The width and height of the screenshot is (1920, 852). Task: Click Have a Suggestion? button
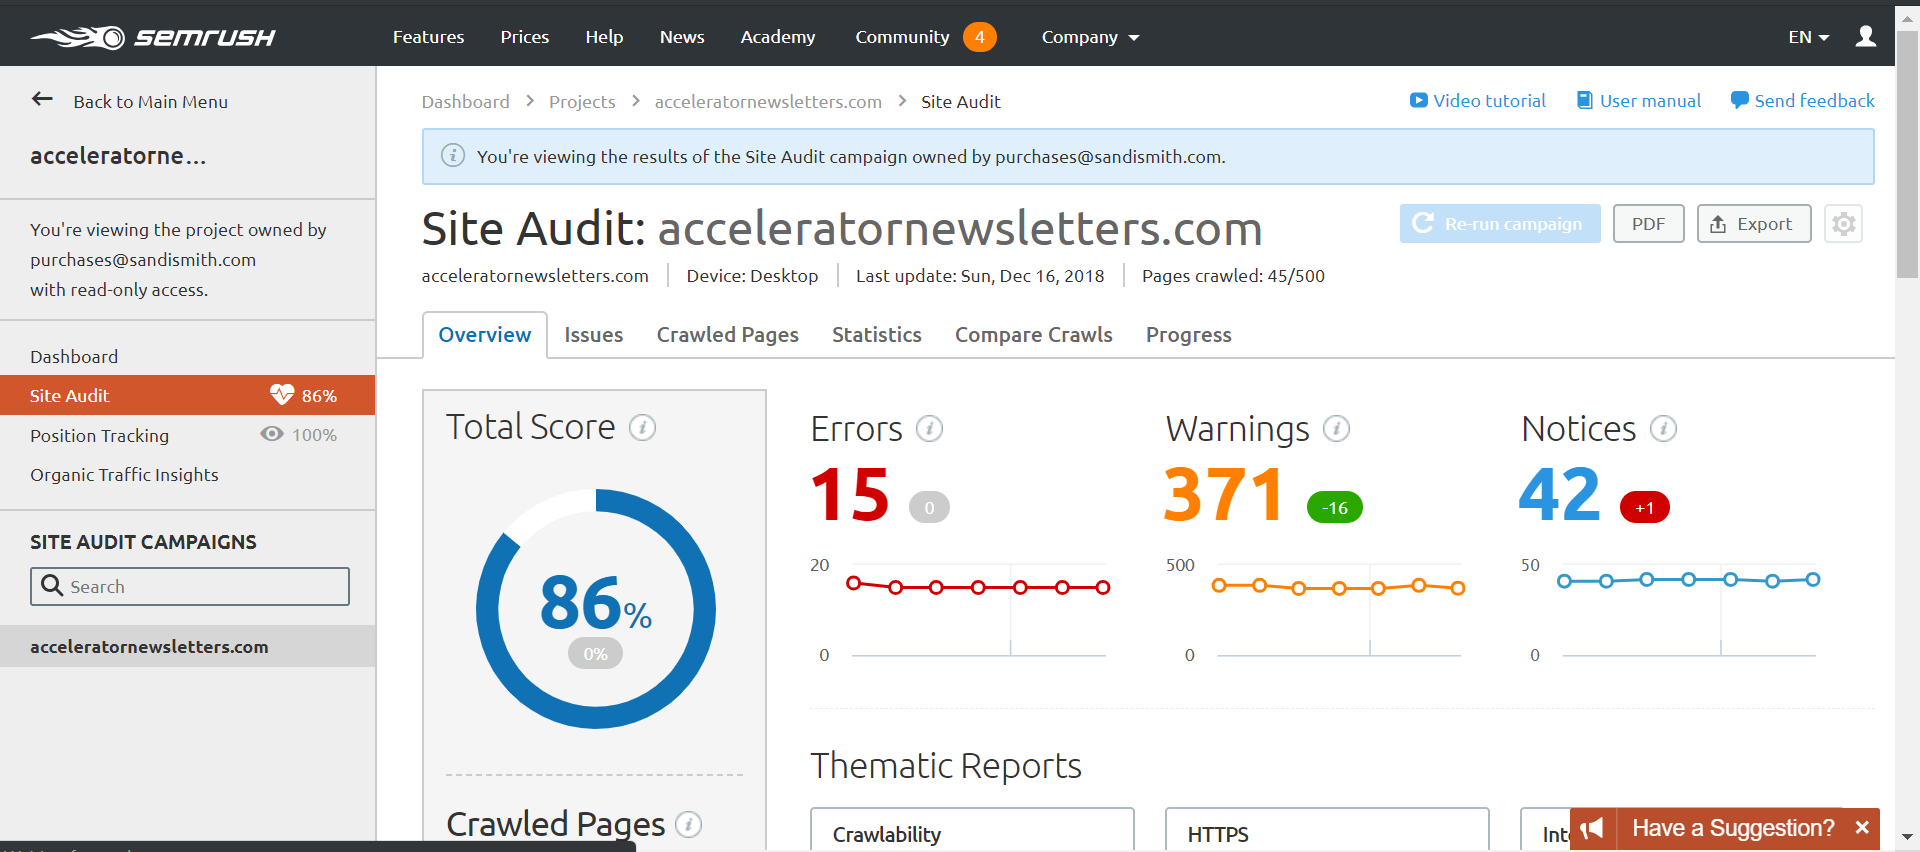(1733, 828)
